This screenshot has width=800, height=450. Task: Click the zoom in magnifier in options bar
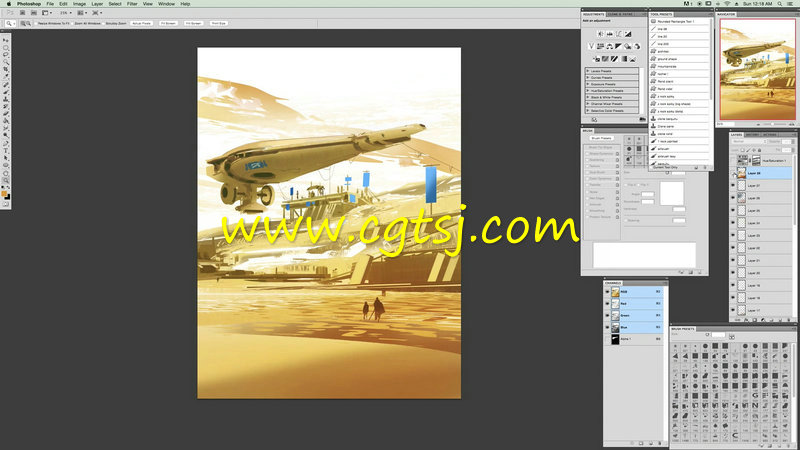[x=23, y=23]
